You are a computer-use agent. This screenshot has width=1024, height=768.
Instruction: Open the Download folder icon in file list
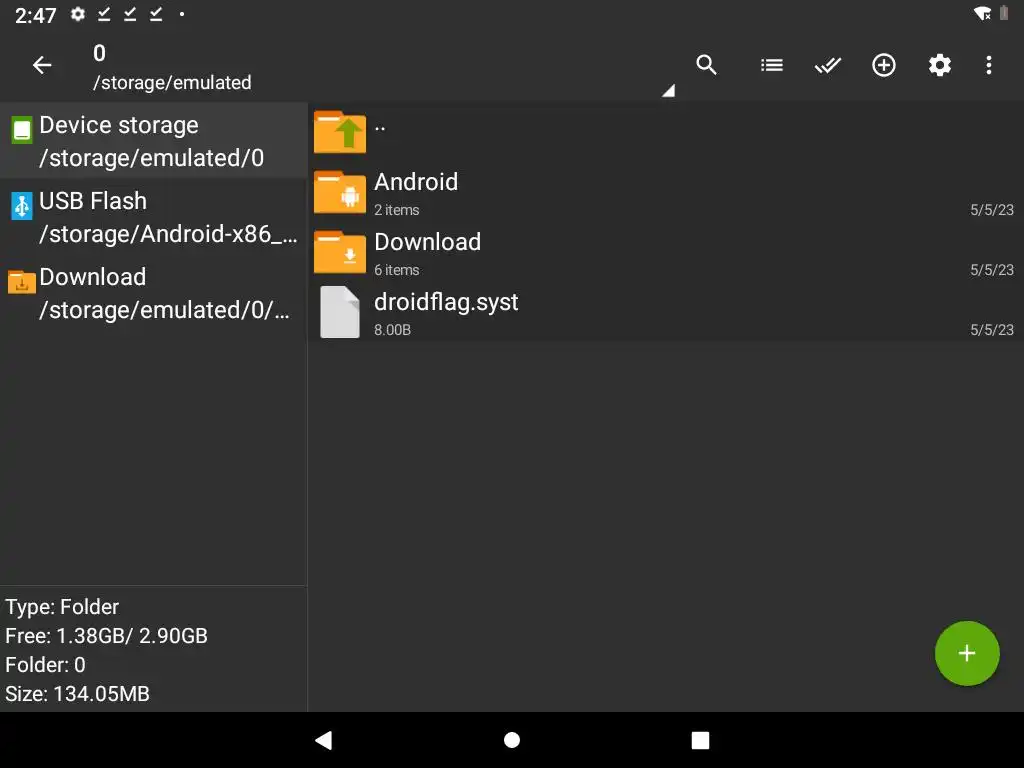340,252
